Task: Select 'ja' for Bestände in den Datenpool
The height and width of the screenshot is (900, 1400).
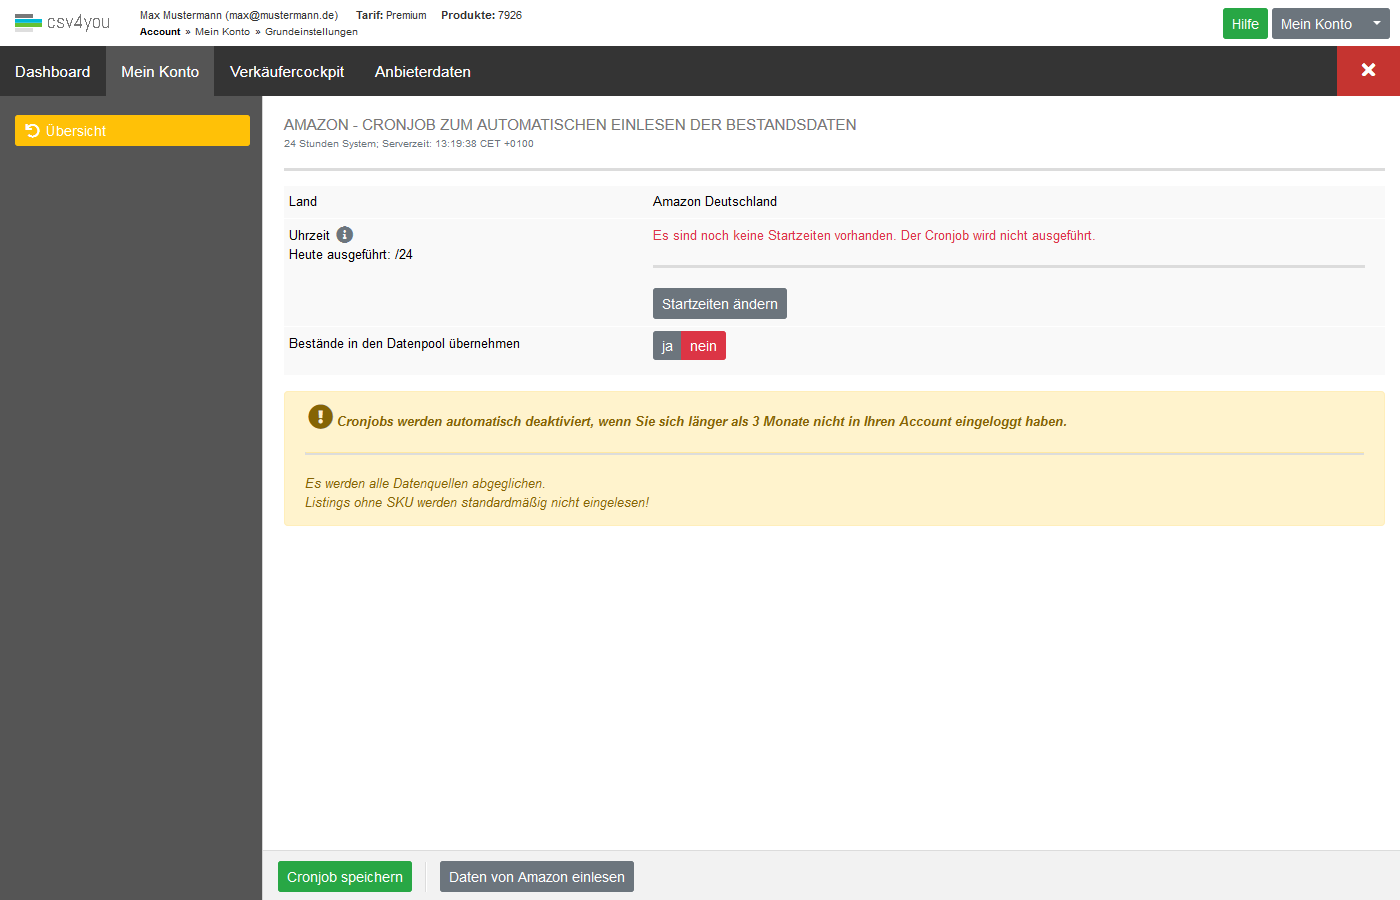Action: (x=667, y=346)
